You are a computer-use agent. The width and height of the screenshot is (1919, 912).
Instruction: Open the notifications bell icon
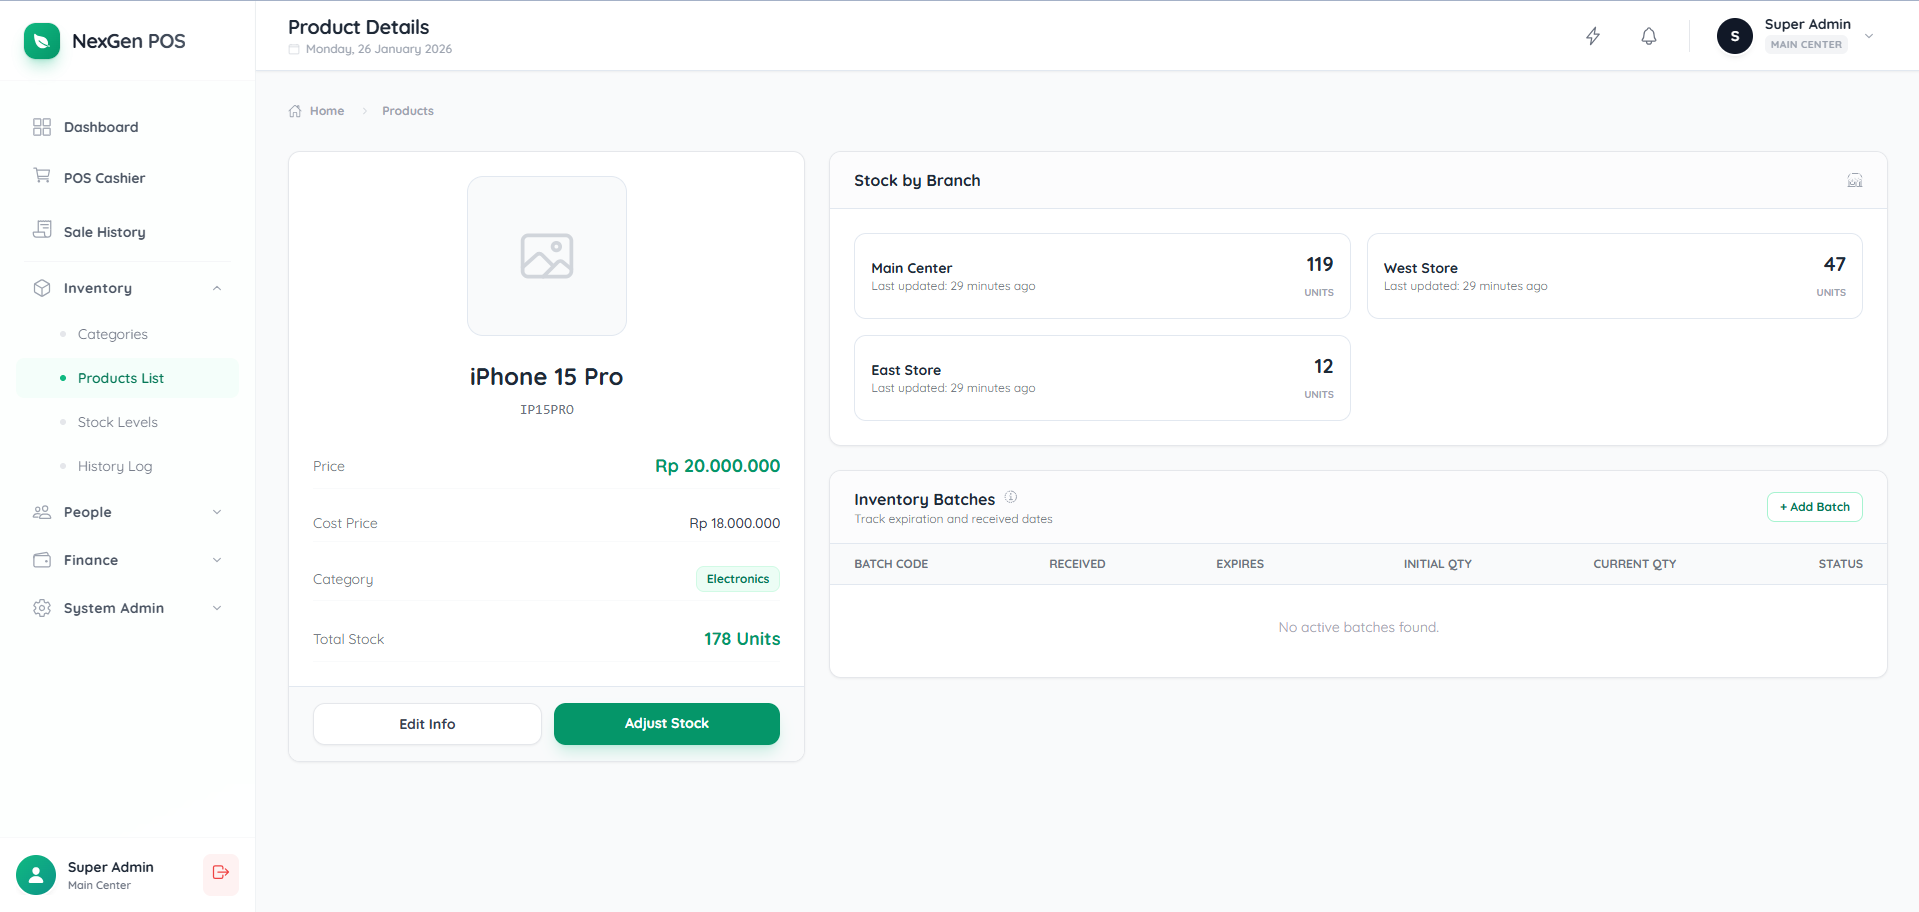pos(1648,36)
